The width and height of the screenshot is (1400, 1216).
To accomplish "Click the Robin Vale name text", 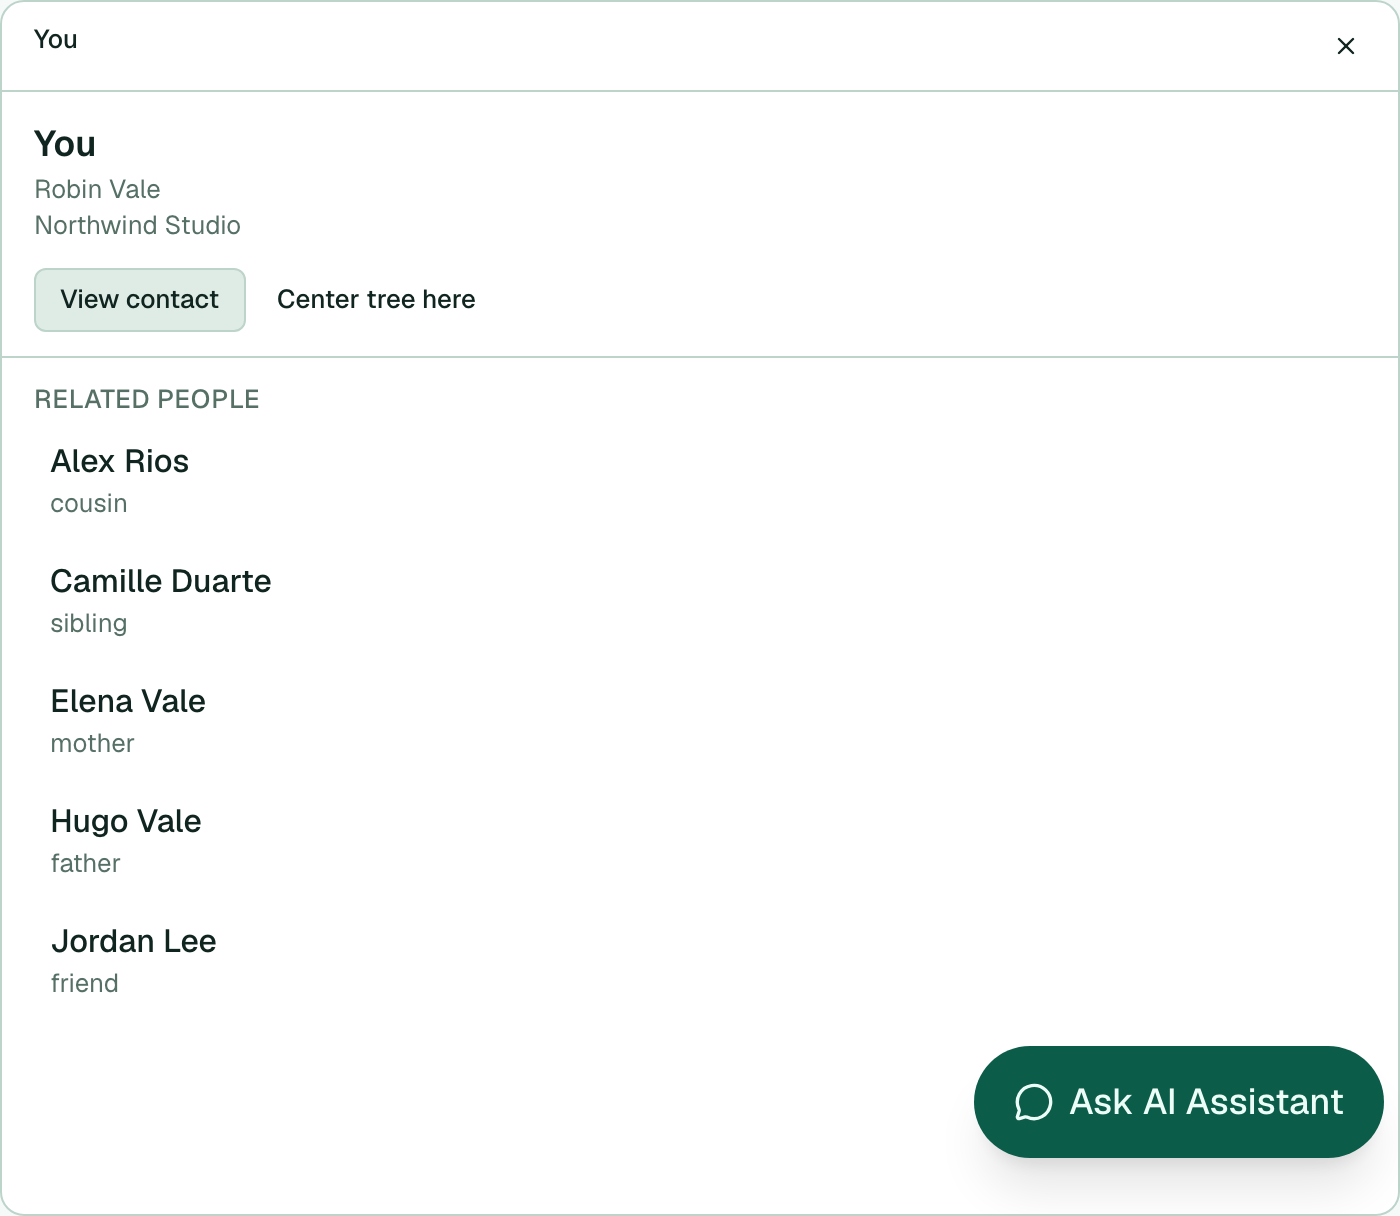I will point(97,189).
